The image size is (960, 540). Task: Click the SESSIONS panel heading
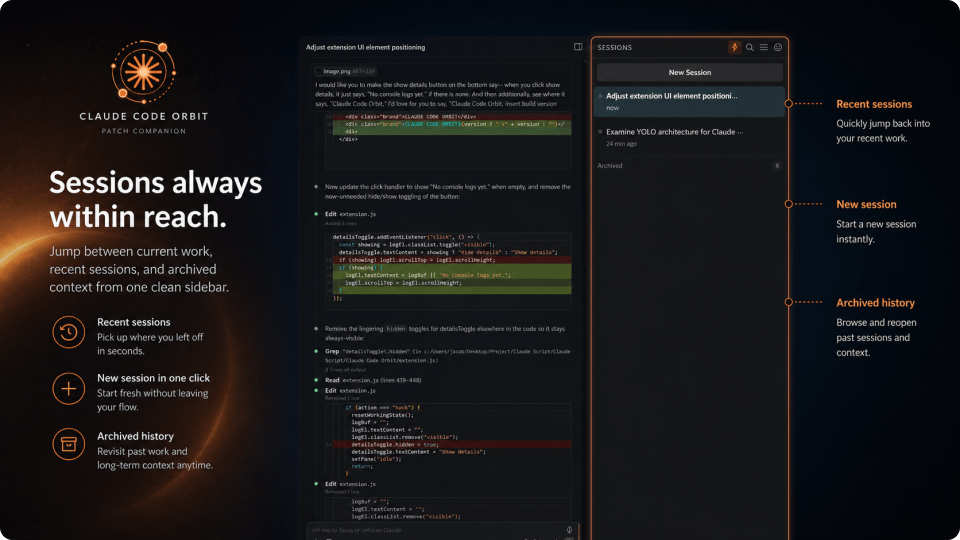pos(615,47)
